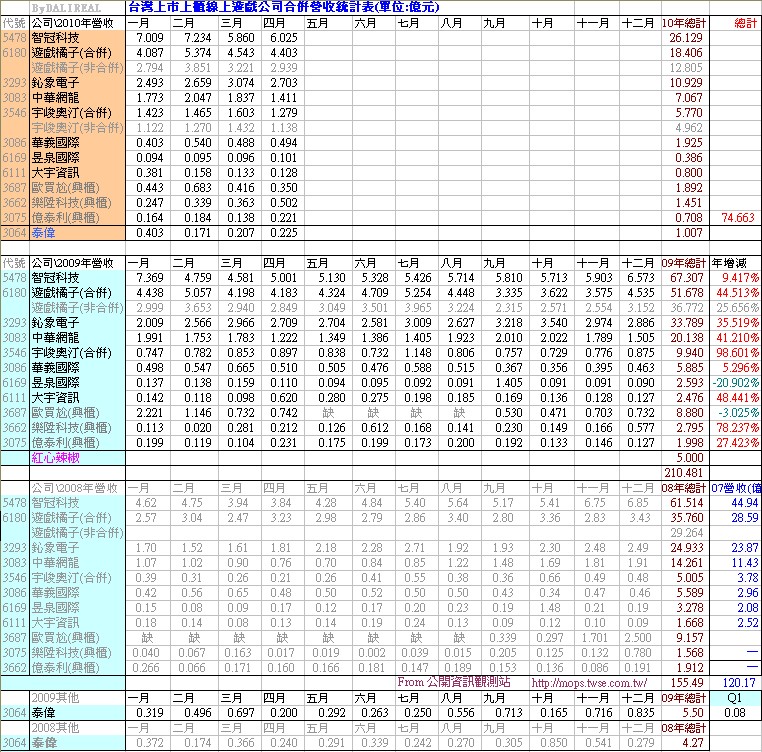Select 遊戲橘子(合併) growth rate 44.513%
This screenshot has width=762, height=752.
tap(737, 293)
